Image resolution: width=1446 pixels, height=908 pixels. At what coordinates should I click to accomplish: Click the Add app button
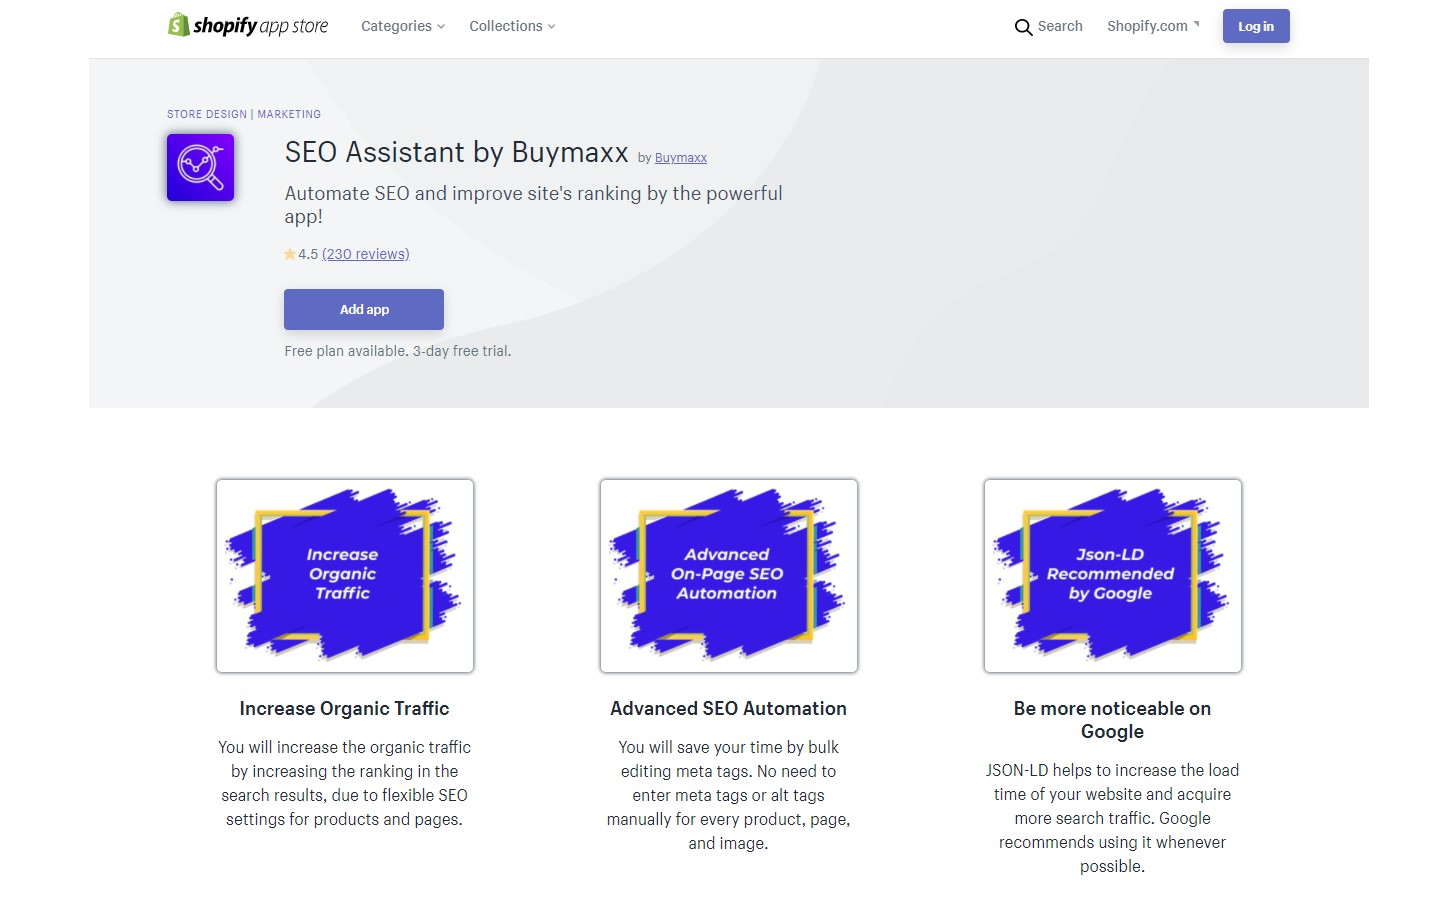[364, 309]
